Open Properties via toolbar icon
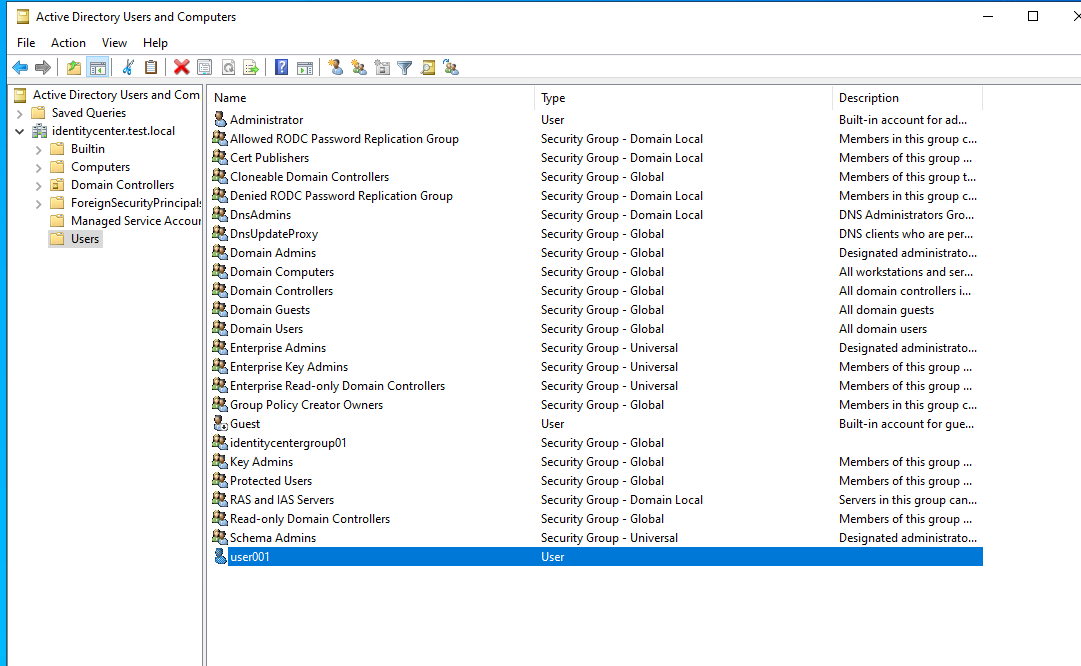This screenshot has height=666, width=1081. pyautogui.click(x=205, y=68)
